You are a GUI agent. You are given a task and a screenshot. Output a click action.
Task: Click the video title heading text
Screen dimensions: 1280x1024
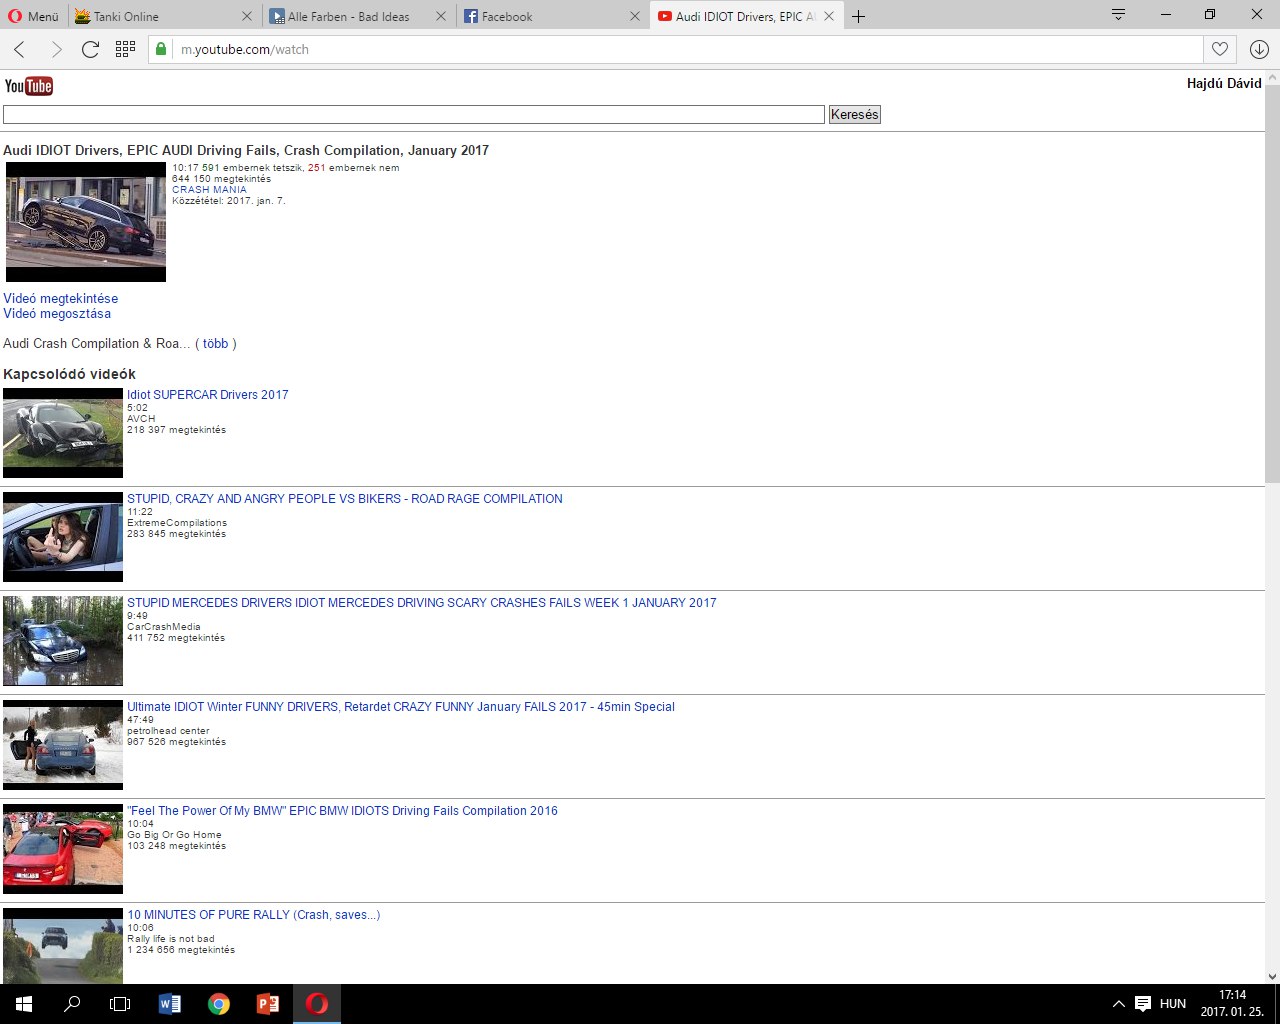point(246,150)
